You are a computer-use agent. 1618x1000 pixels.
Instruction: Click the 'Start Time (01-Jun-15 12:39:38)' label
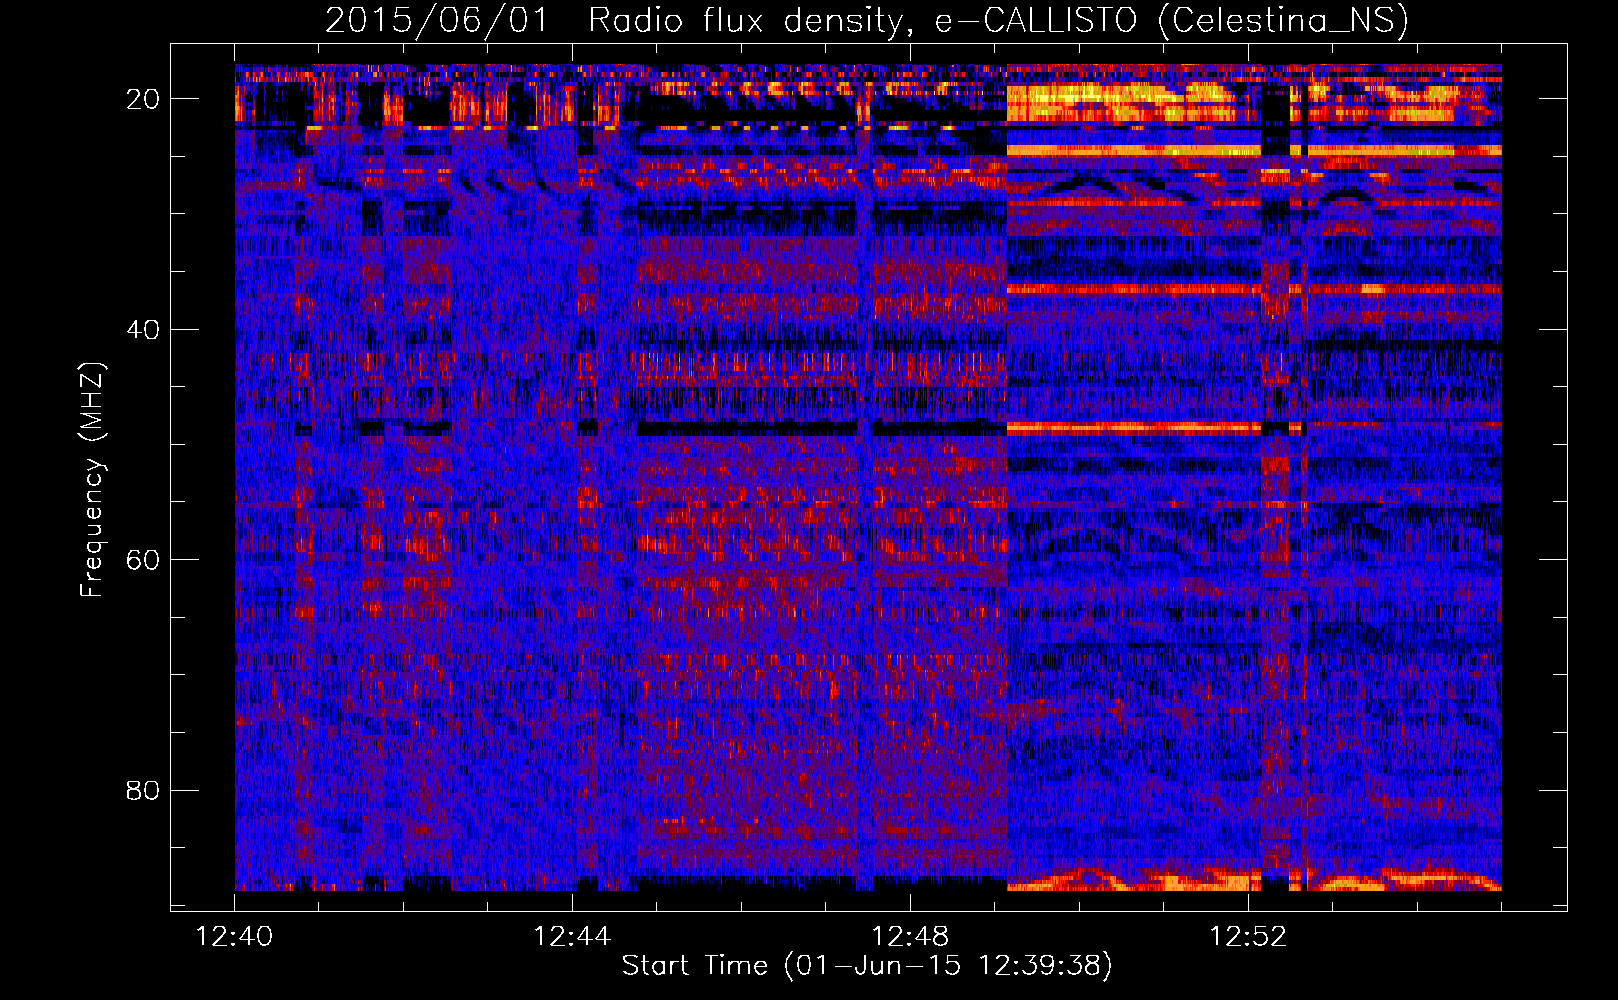tap(867, 966)
